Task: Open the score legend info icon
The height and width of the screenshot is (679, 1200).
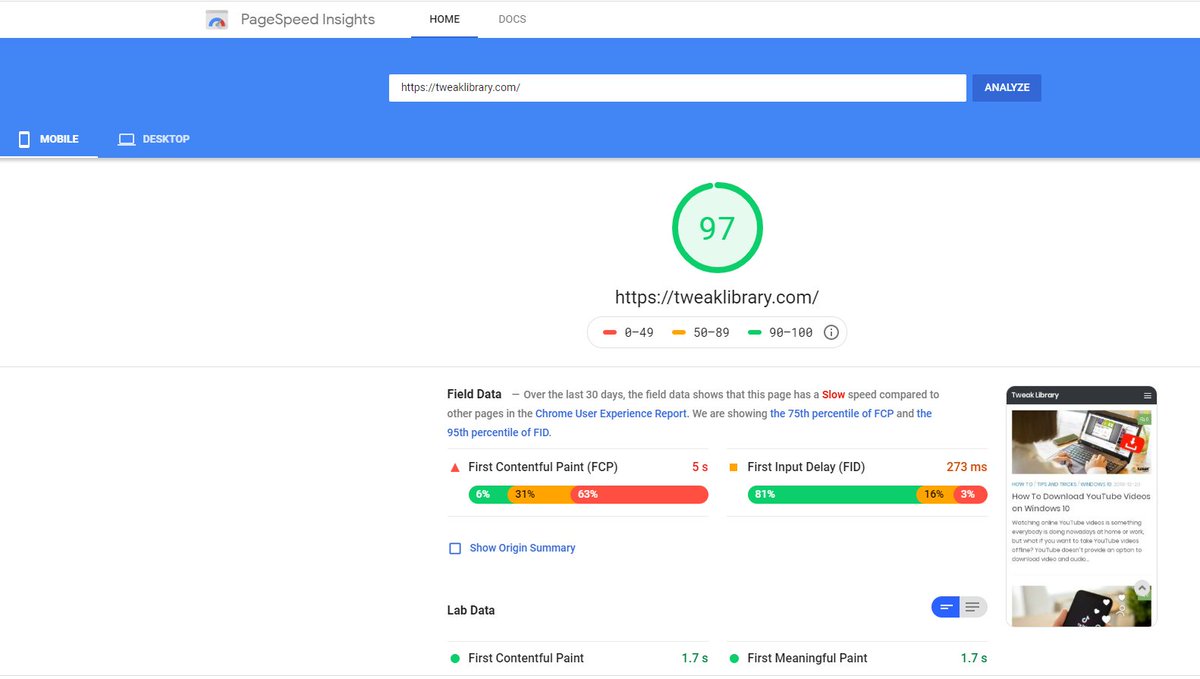Action: (831, 331)
